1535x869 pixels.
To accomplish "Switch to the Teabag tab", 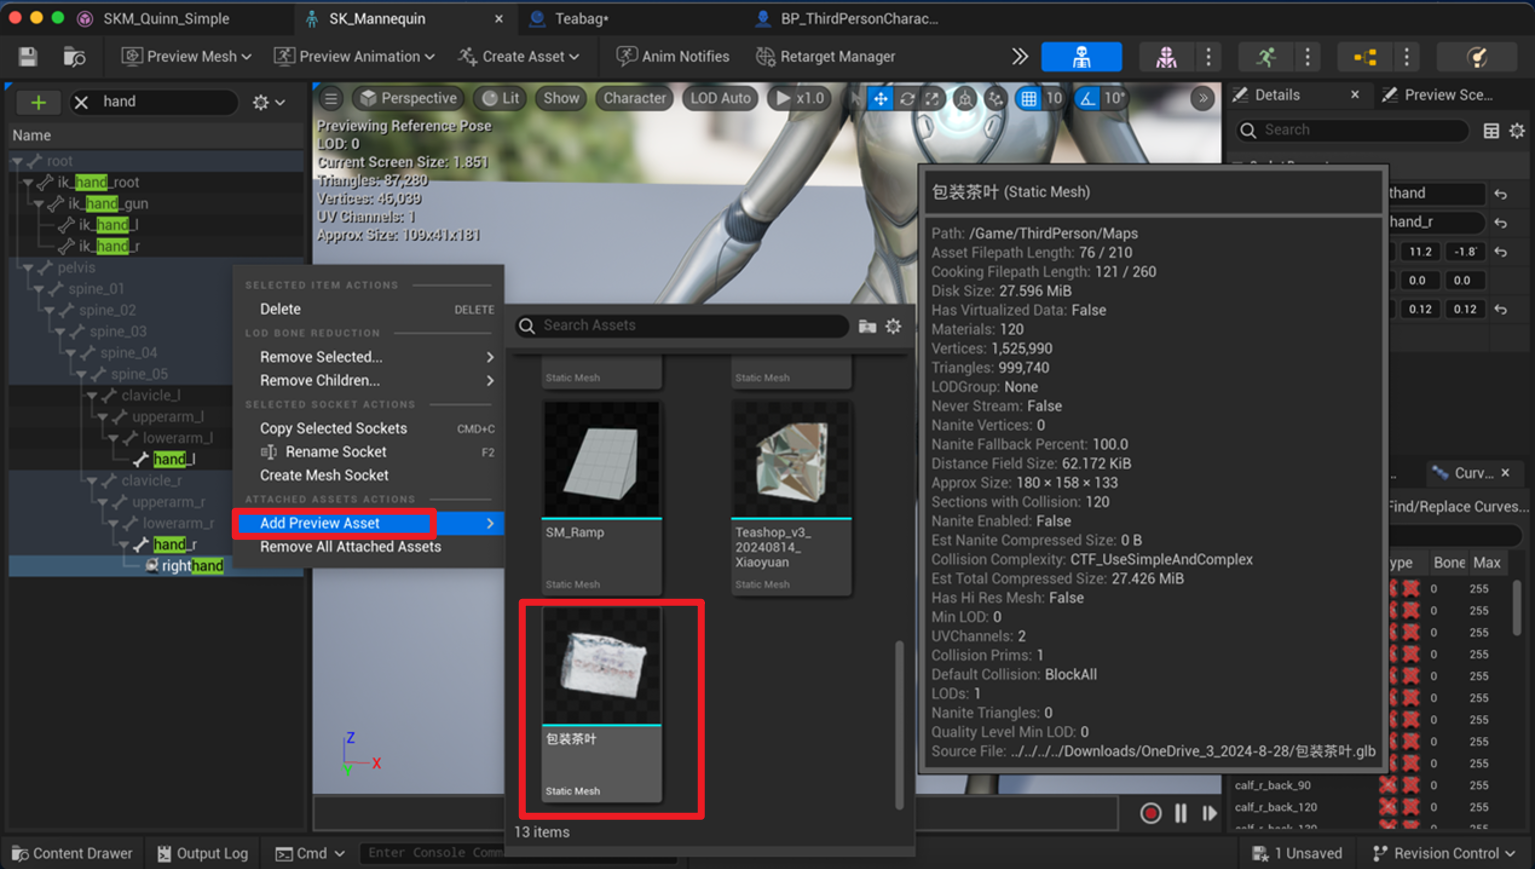I will (x=580, y=18).
